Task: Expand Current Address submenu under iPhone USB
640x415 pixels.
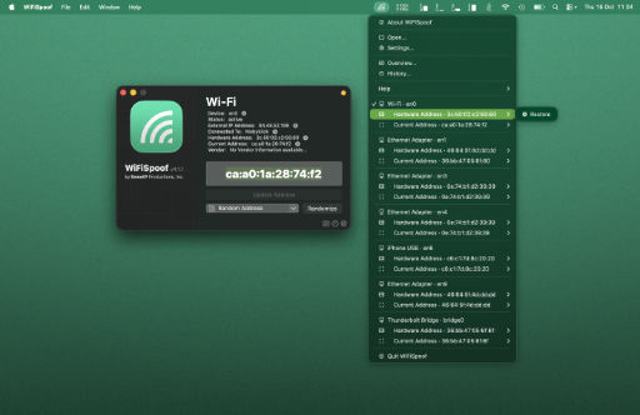Action: click(442, 269)
